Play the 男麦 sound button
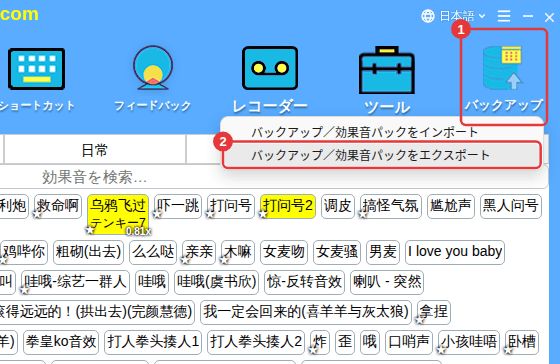The height and width of the screenshot is (364, 560). click(383, 252)
